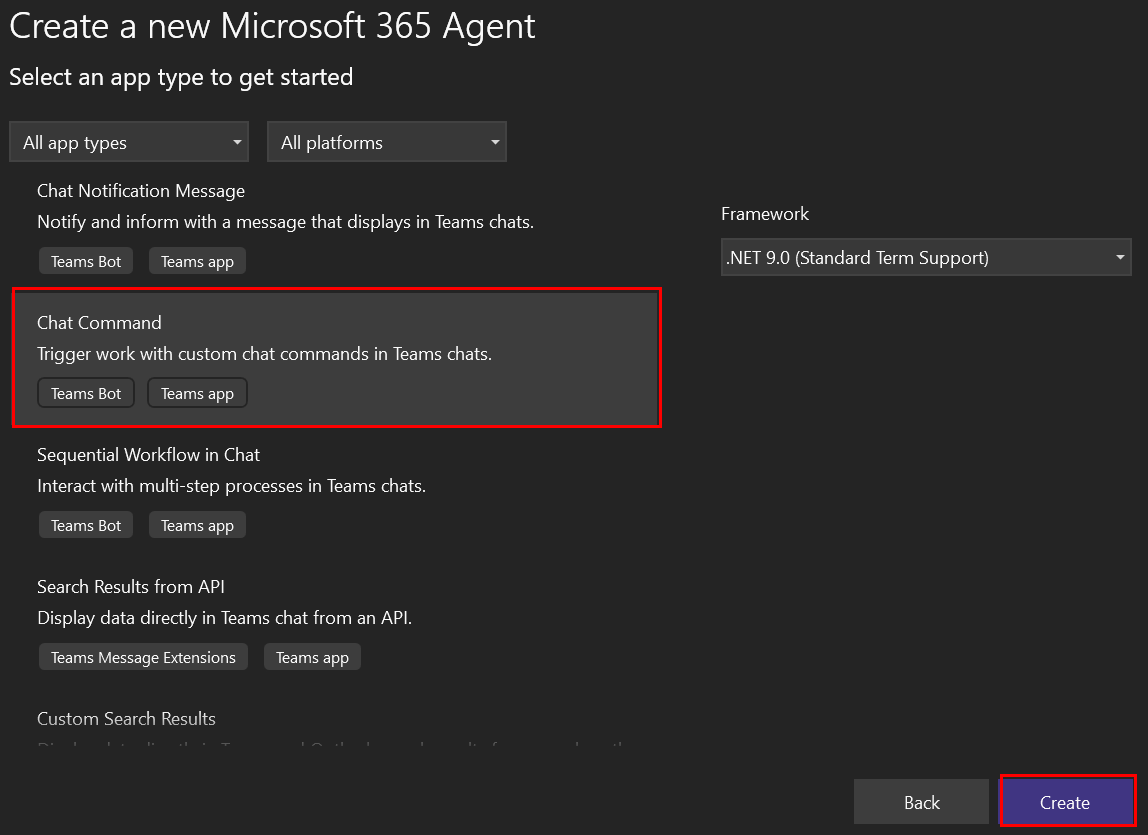The image size is (1148, 835).
Task: Click Teams app tag under Chat Command
Action: click(x=197, y=393)
